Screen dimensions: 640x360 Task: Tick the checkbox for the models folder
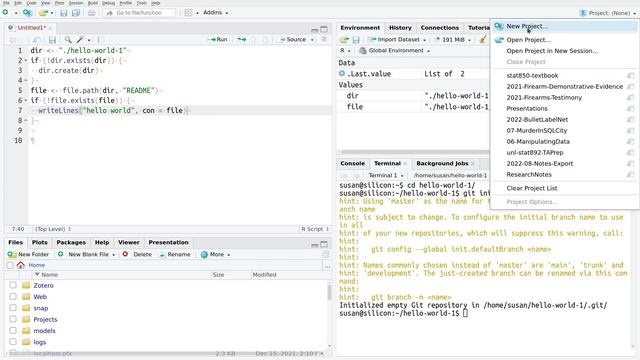point(13,331)
